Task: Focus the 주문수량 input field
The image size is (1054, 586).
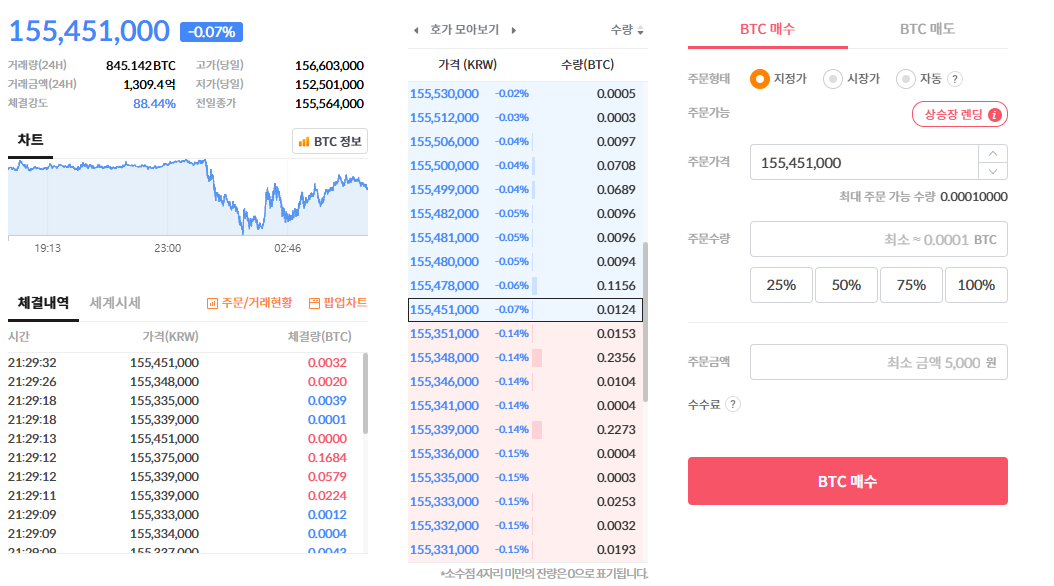Action: pyautogui.click(x=879, y=239)
